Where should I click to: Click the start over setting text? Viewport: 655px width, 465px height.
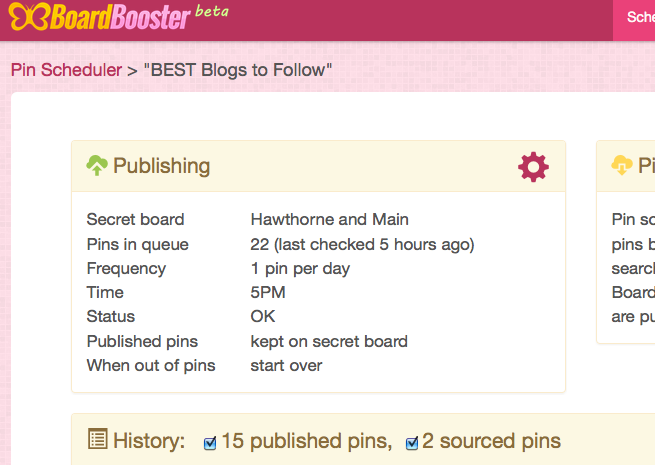(x=286, y=366)
